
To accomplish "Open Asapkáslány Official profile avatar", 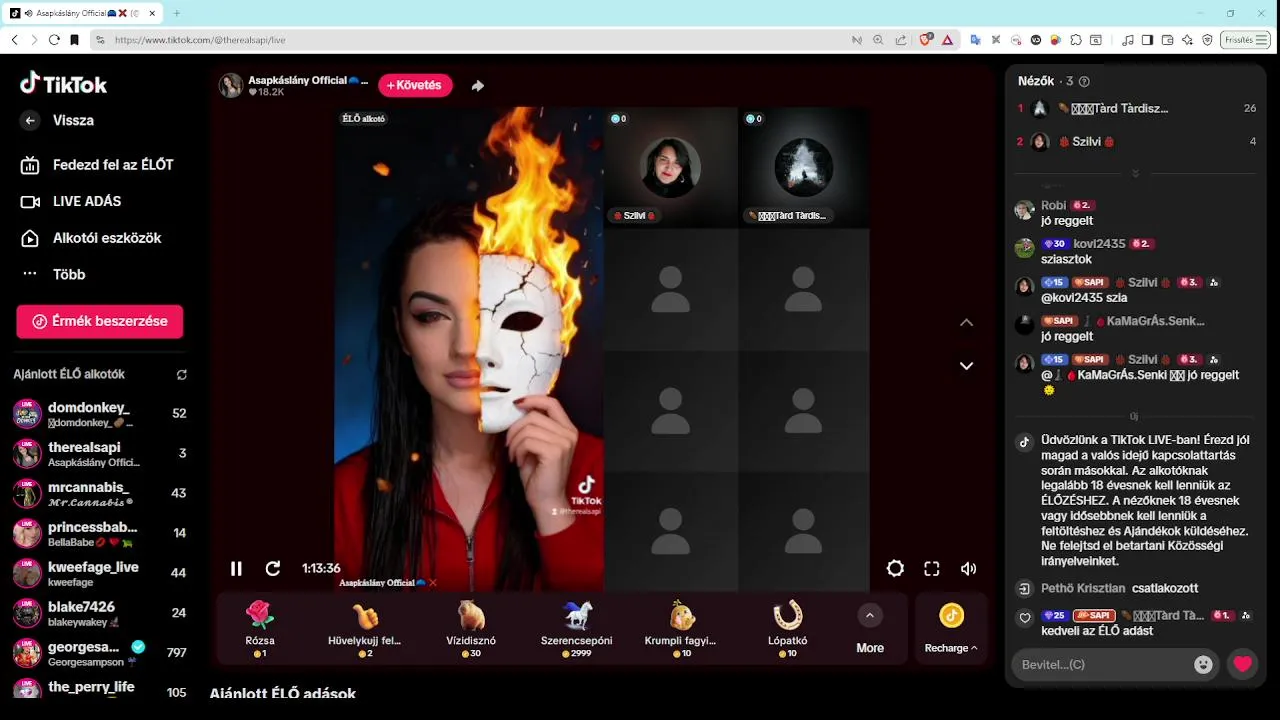I will pyautogui.click(x=231, y=85).
